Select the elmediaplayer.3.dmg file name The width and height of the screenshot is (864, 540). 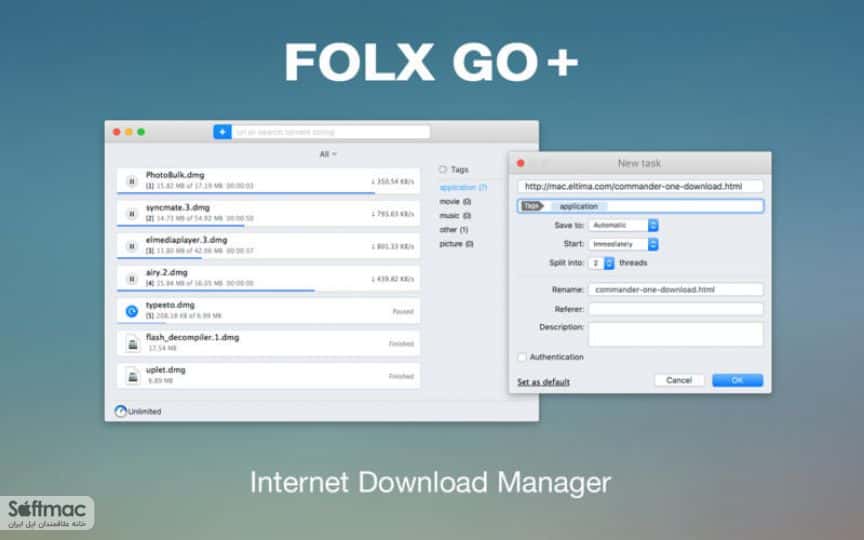(187, 240)
